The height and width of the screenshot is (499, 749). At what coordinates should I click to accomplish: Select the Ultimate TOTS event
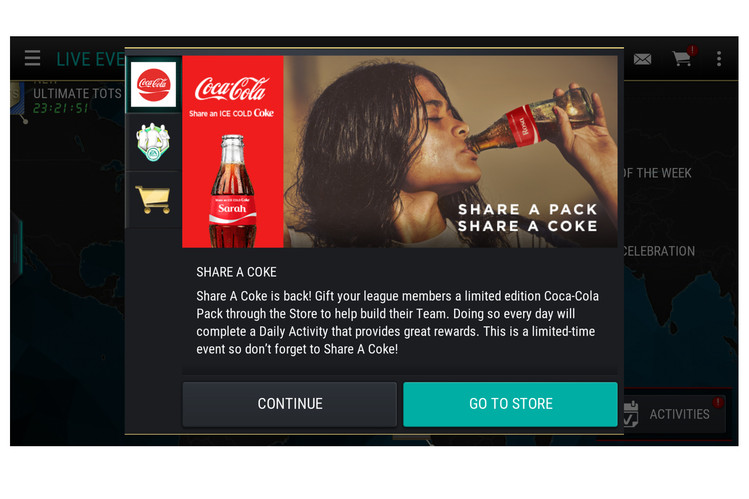pyautogui.click(x=77, y=94)
